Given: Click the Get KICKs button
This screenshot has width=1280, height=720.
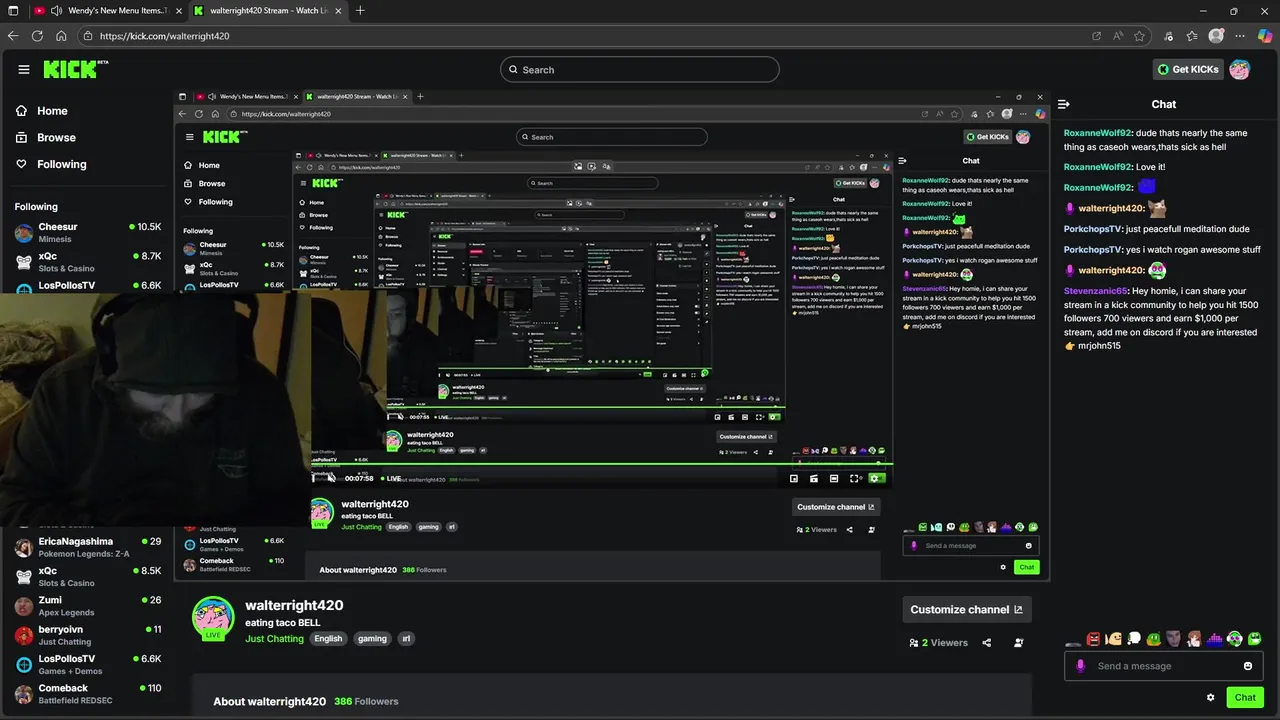Looking at the screenshot, I should click(1187, 69).
